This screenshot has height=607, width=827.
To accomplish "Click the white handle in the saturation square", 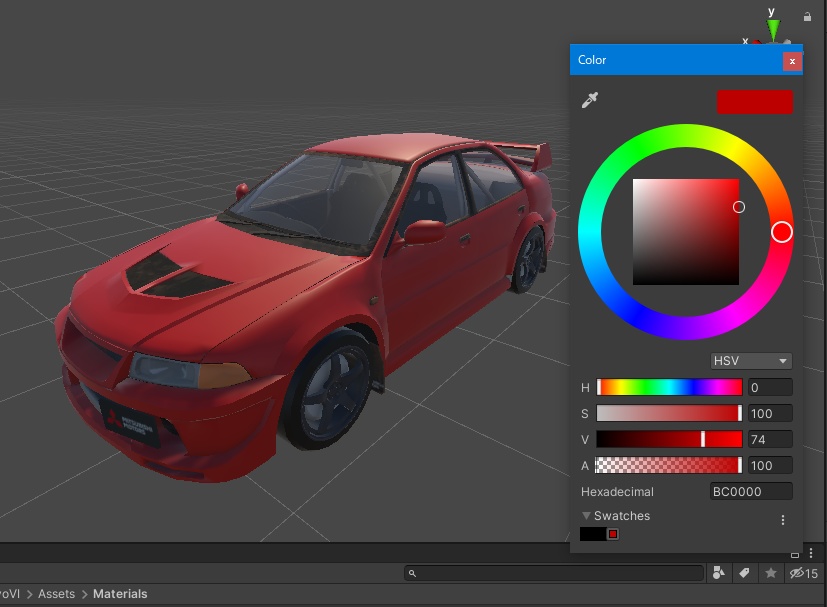I will (x=738, y=208).
